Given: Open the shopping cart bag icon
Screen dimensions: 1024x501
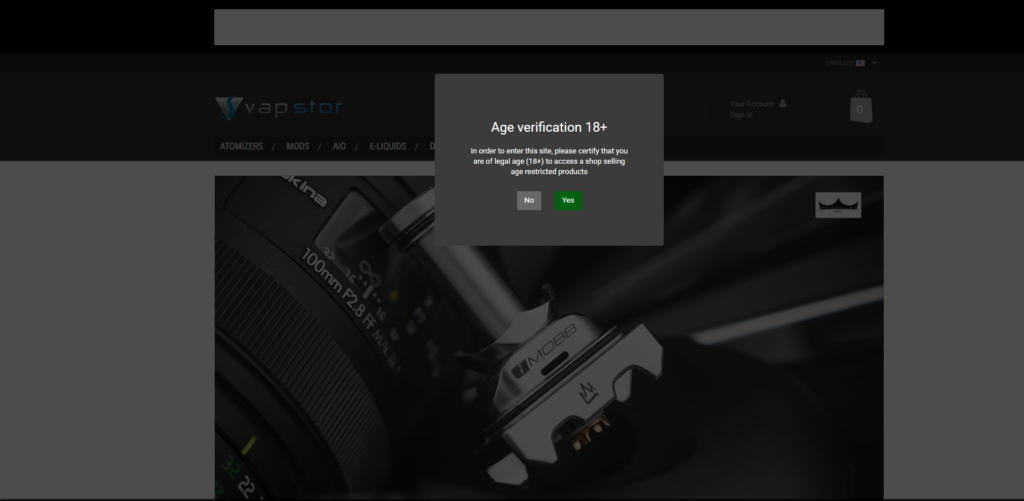Looking at the screenshot, I should tap(860, 106).
